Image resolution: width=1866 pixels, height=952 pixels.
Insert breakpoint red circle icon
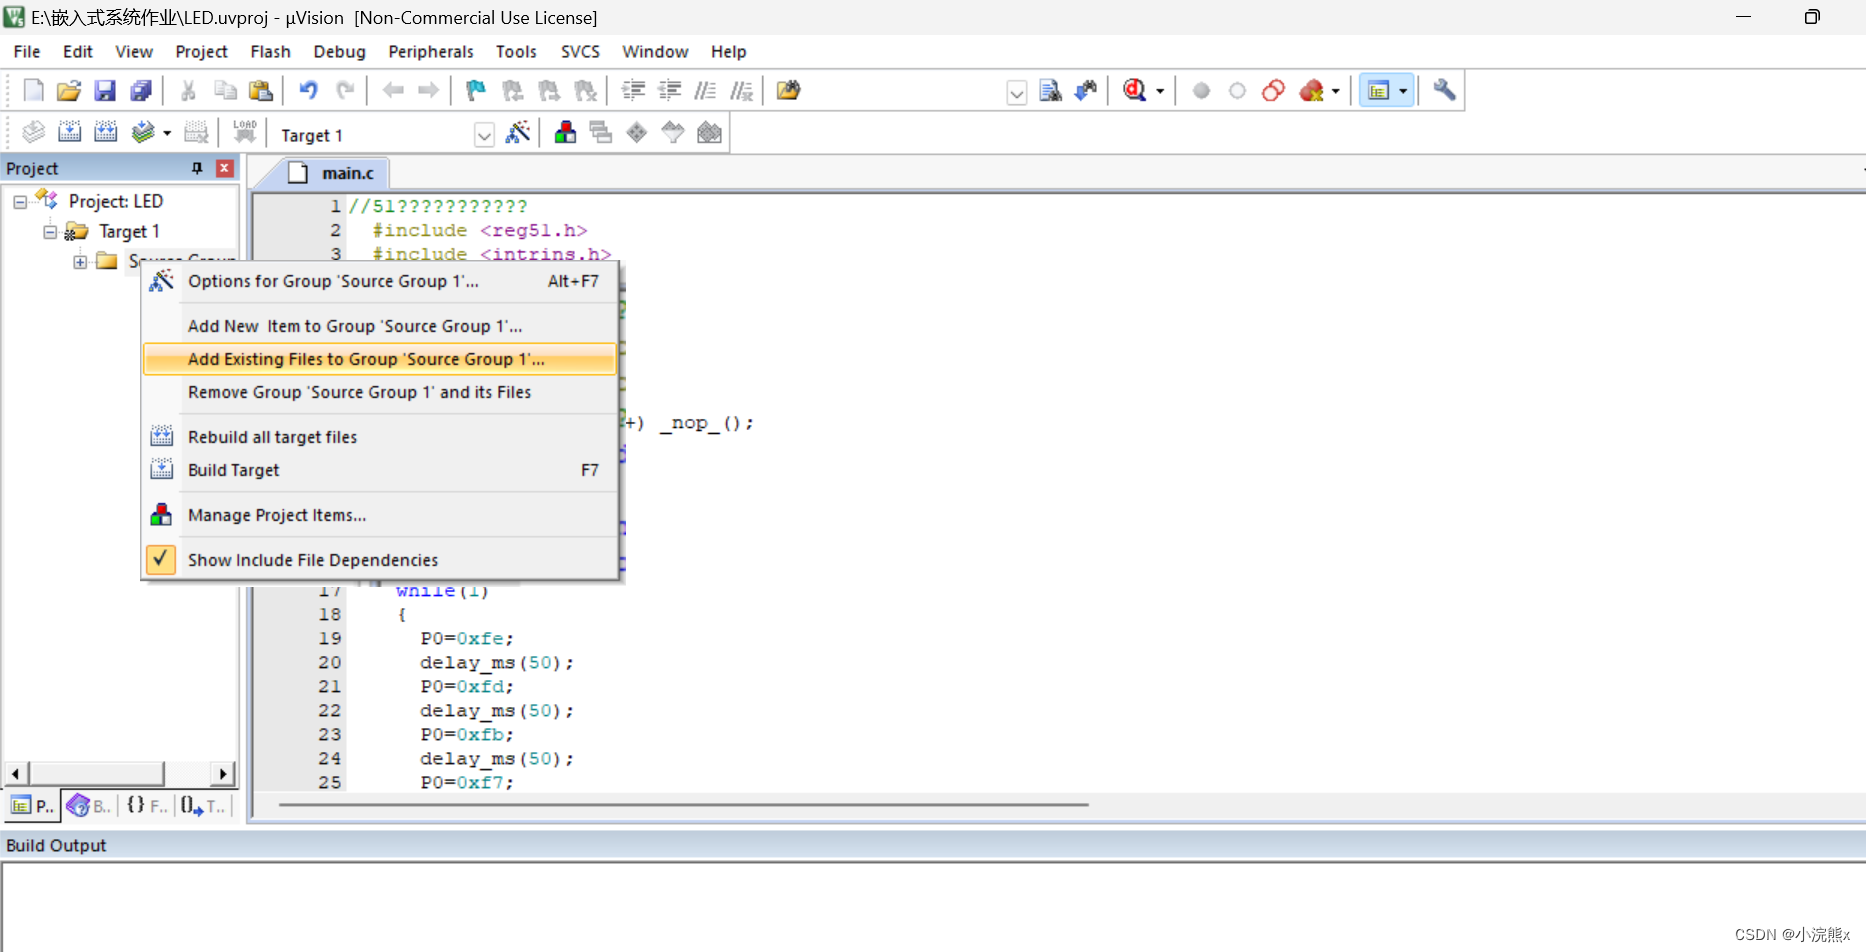(x=1201, y=91)
